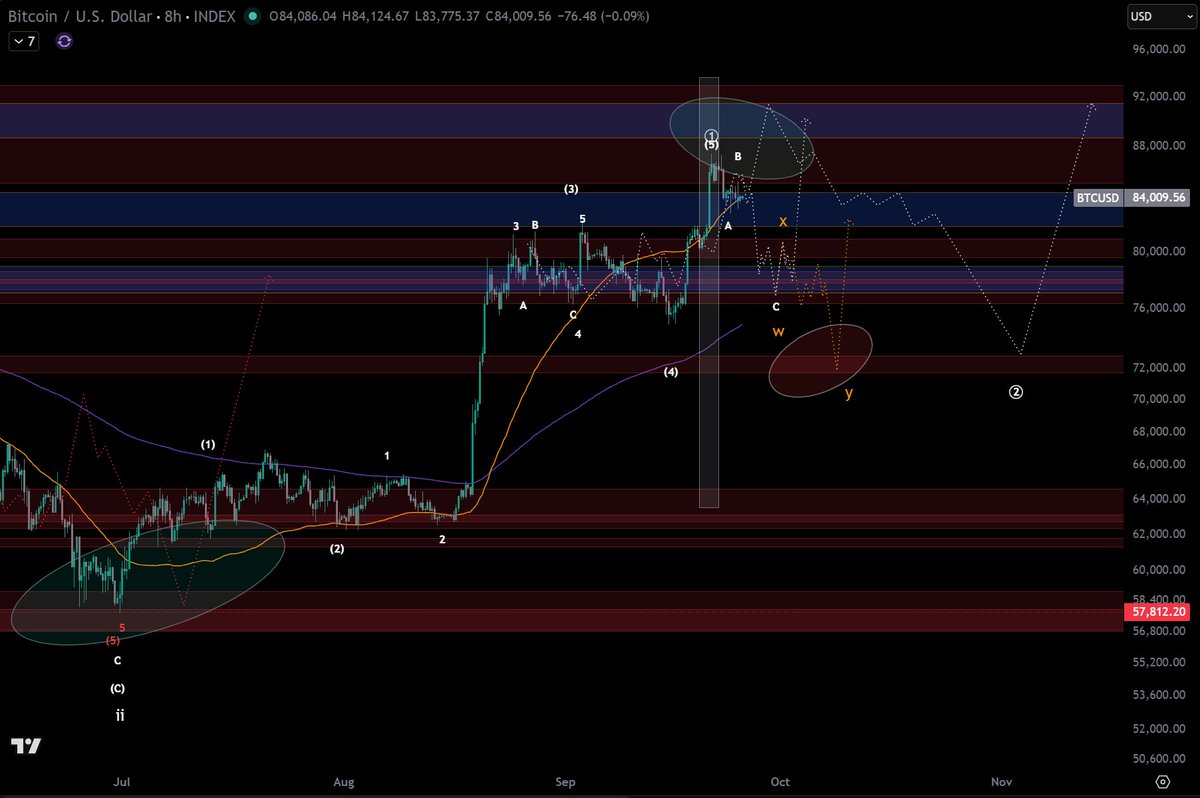Image resolution: width=1200 pixels, height=798 pixels.
Task: Click the Sep label on time axis
Action: click(568, 781)
